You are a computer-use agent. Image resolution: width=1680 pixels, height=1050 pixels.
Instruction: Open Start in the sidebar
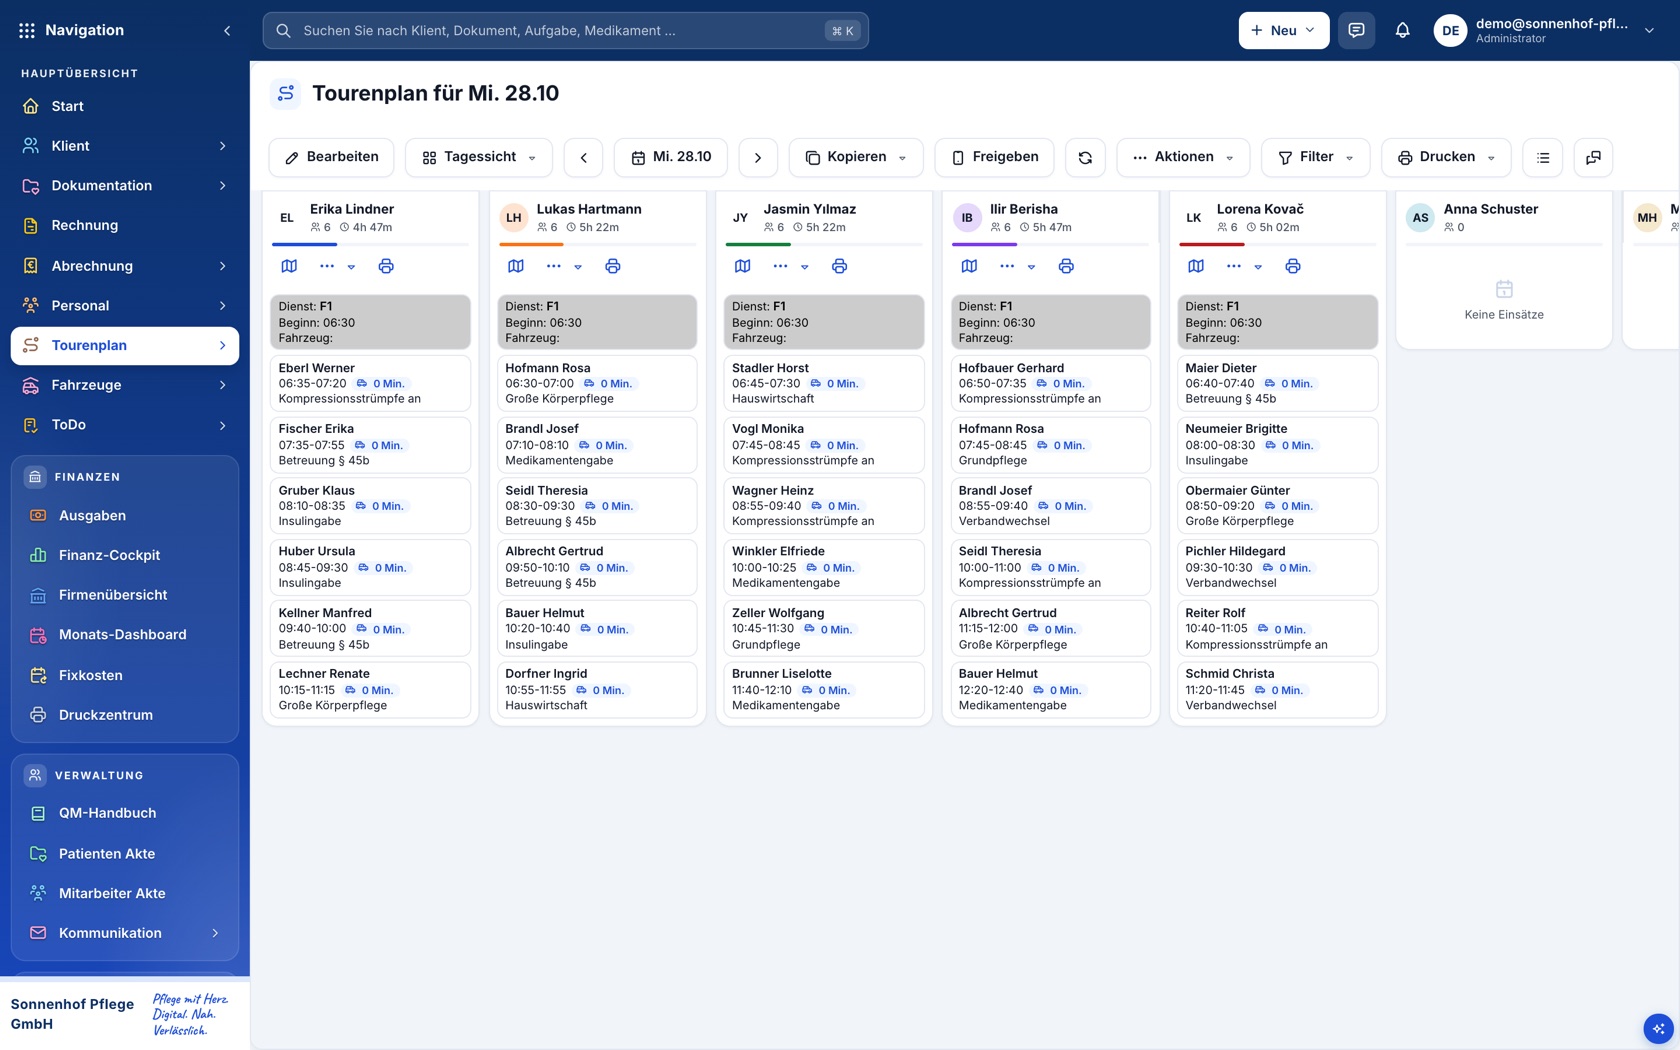(x=125, y=106)
